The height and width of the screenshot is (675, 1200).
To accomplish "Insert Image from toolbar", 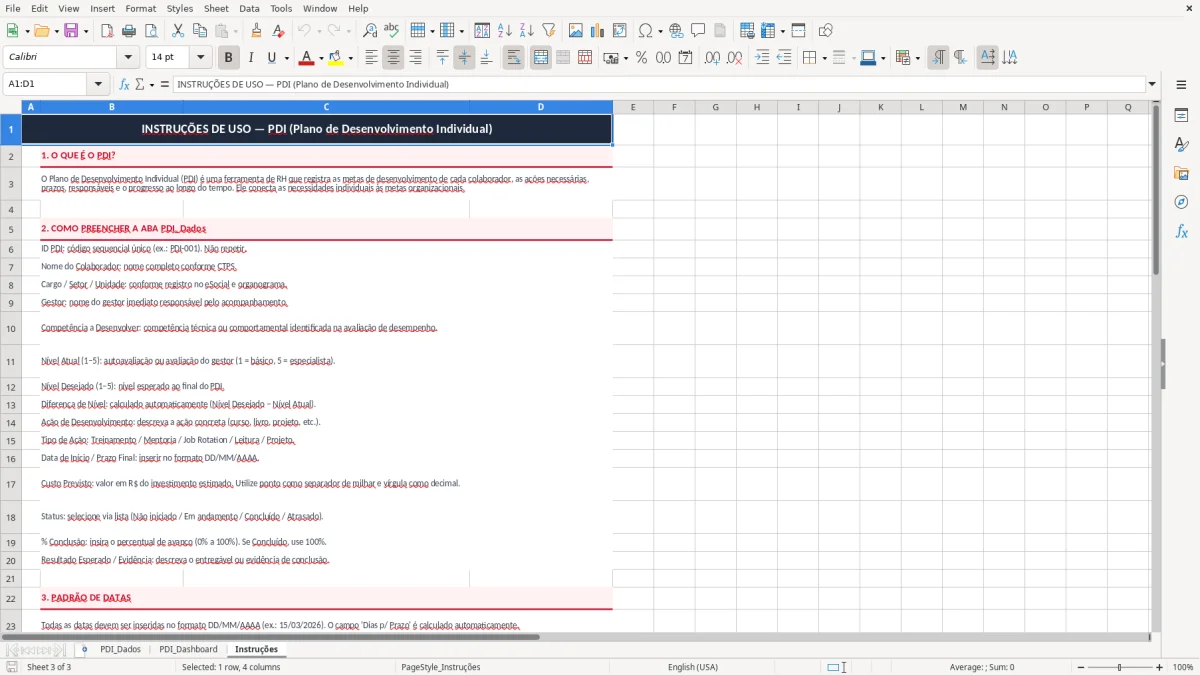I will tap(576, 31).
